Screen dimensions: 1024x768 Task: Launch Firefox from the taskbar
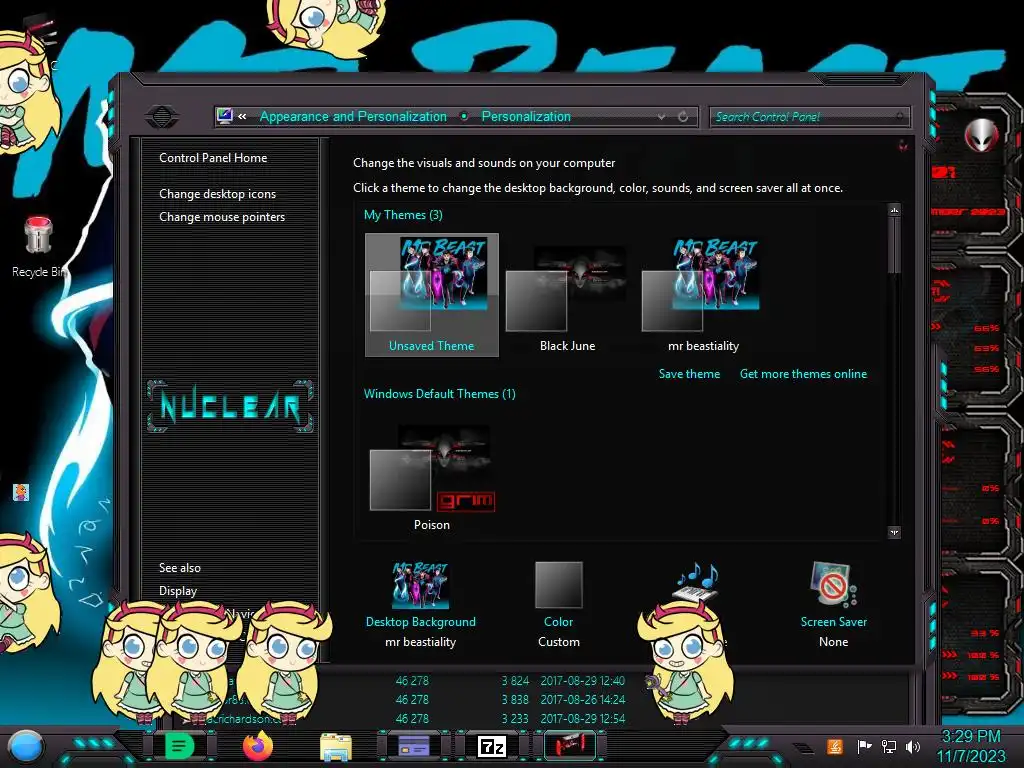pyautogui.click(x=257, y=746)
